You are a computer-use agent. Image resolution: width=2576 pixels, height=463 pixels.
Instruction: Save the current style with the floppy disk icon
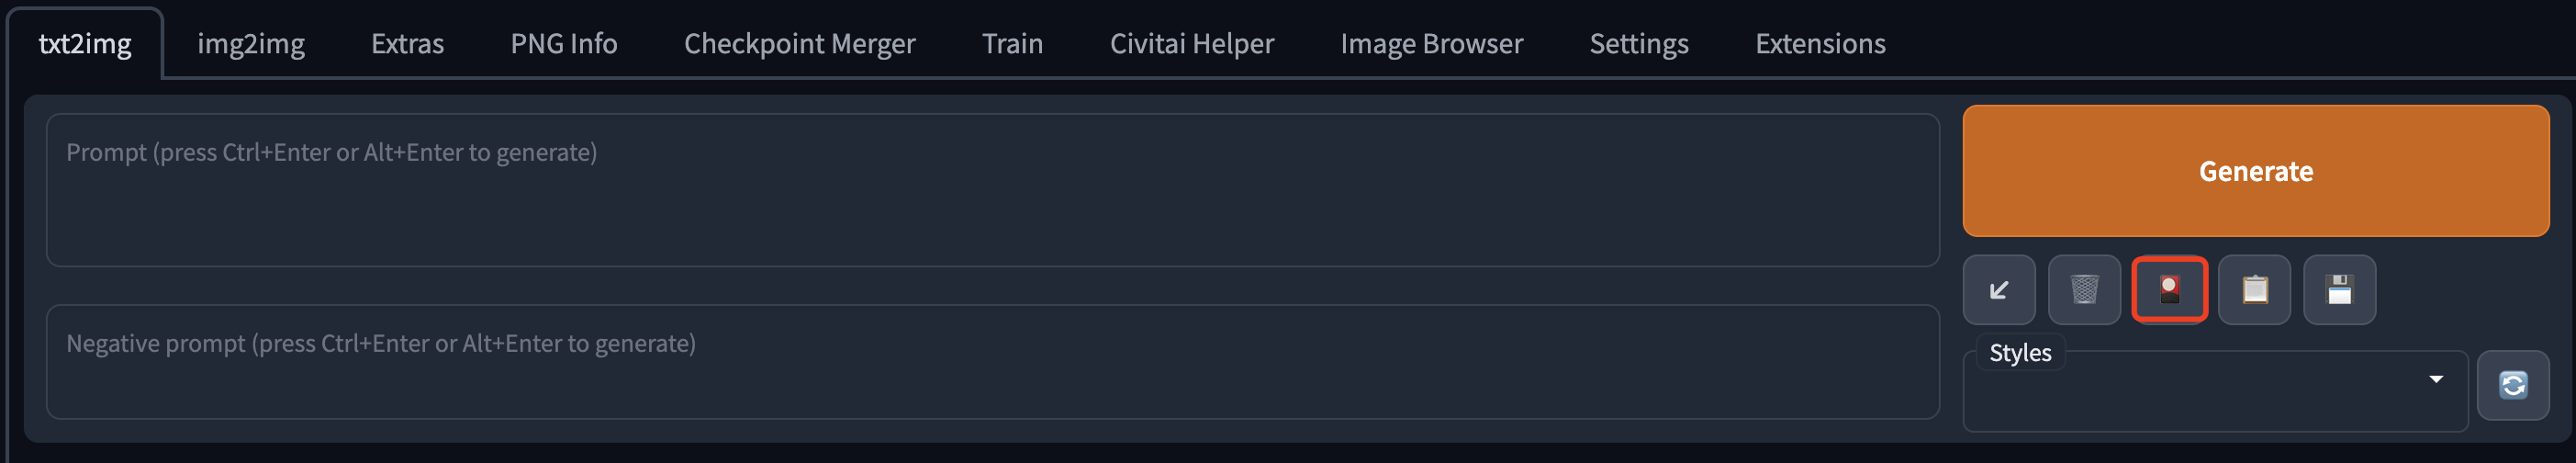(2339, 290)
